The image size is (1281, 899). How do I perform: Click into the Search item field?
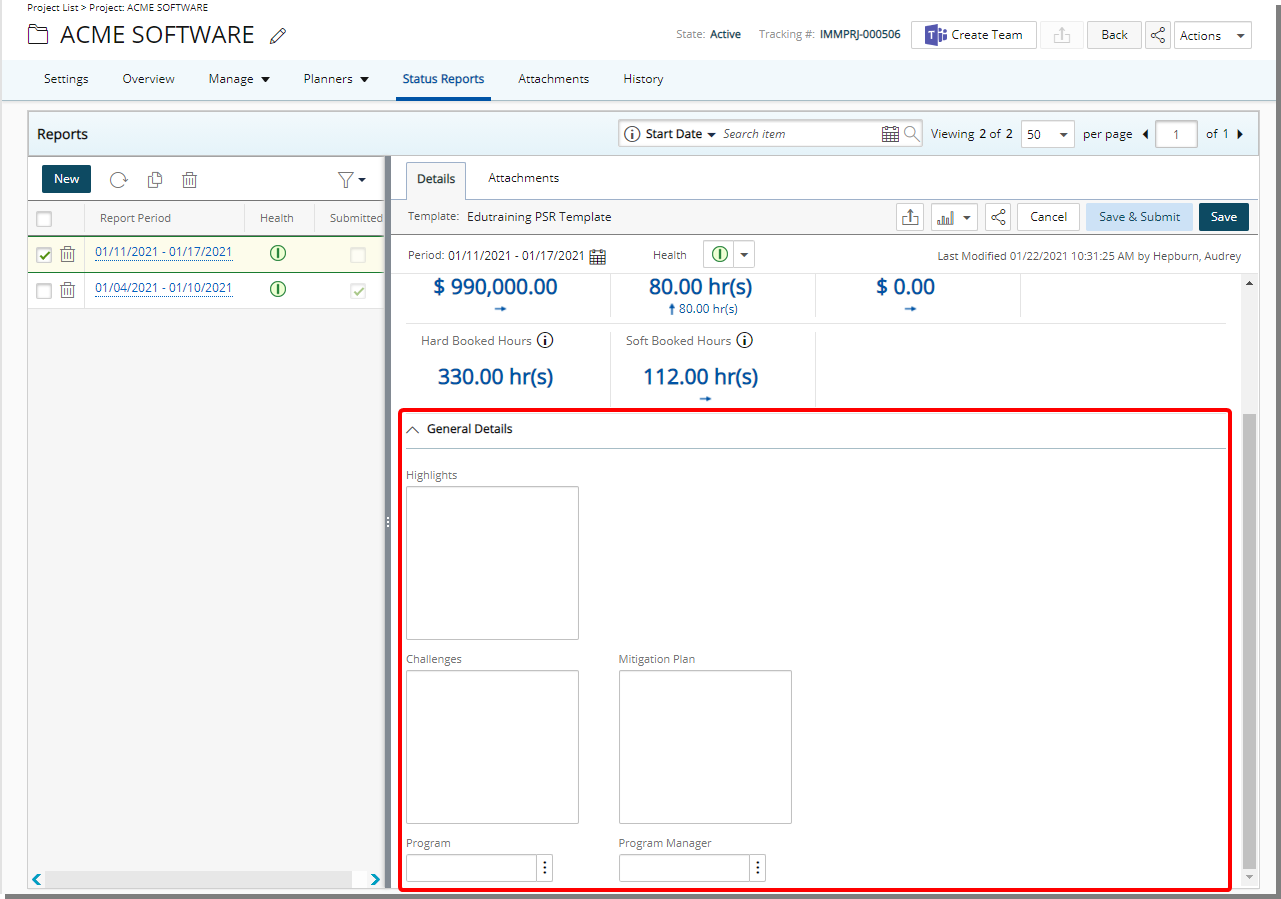(799, 134)
